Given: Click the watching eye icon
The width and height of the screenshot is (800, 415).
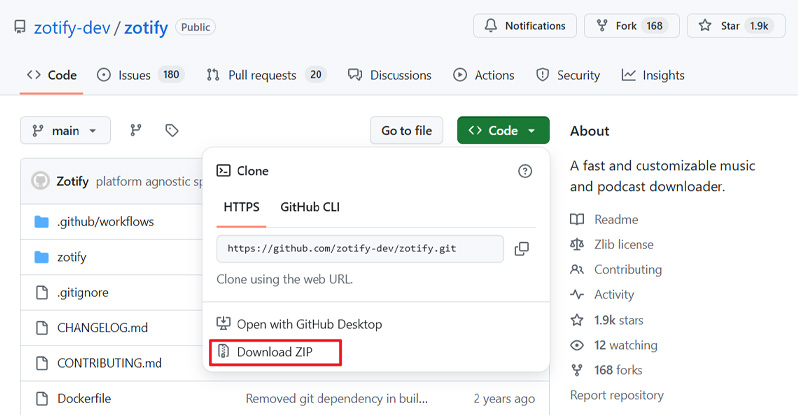Looking at the screenshot, I should (x=577, y=345).
